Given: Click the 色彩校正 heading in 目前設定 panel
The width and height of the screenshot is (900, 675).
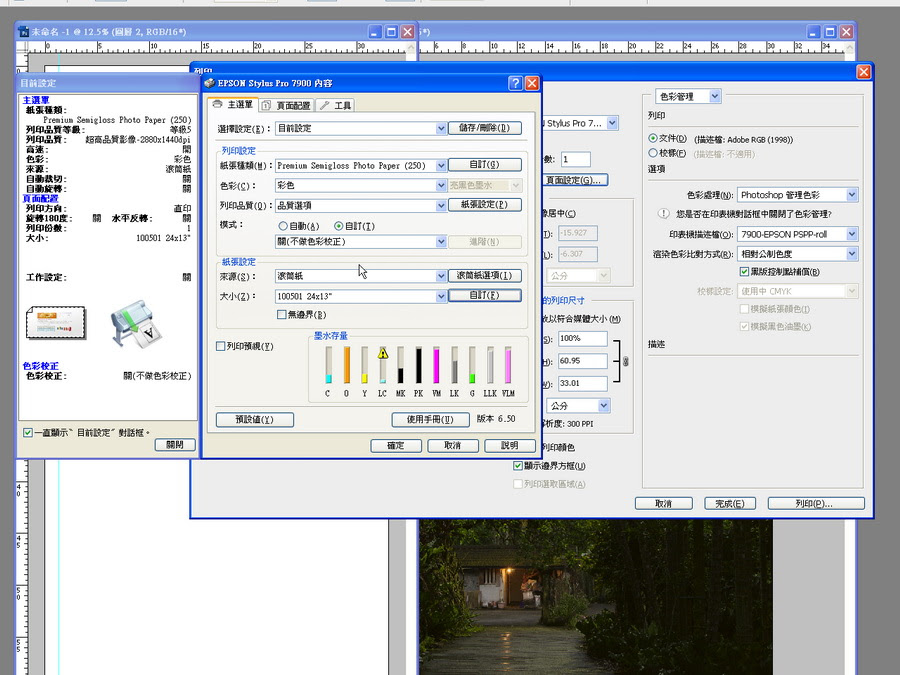Looking at the screenshot, I should pyautogui.click(x=40, y=366).
